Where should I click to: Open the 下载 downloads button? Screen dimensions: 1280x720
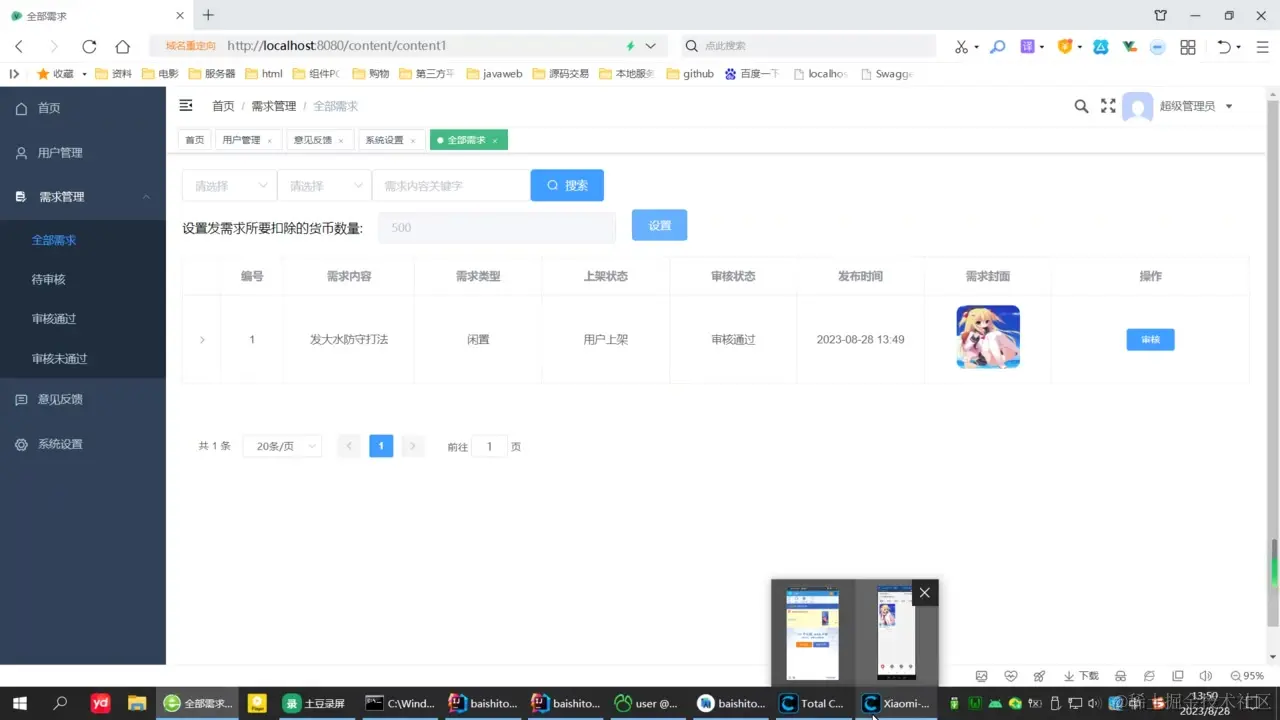tap(1081, 676)
